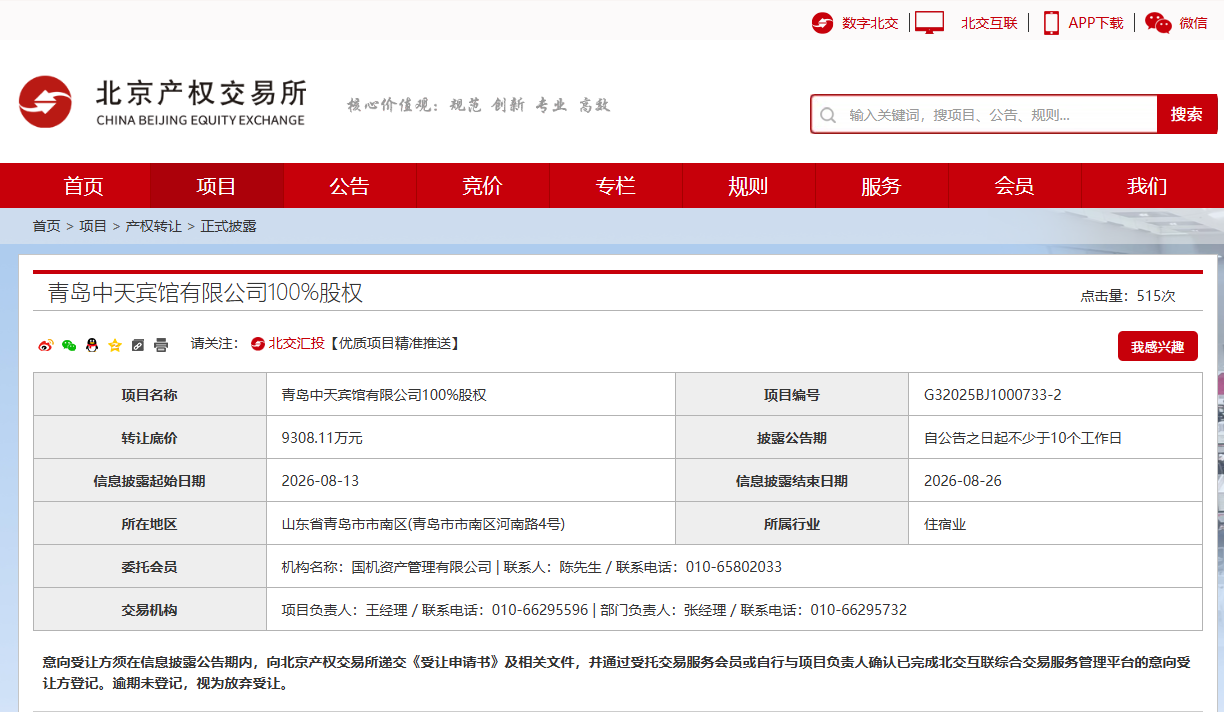Click the 转让底价 header cell
Image resolution: width=1224 pixels, height=712 pixels.
pyautogui.click(x=150, y=438)
